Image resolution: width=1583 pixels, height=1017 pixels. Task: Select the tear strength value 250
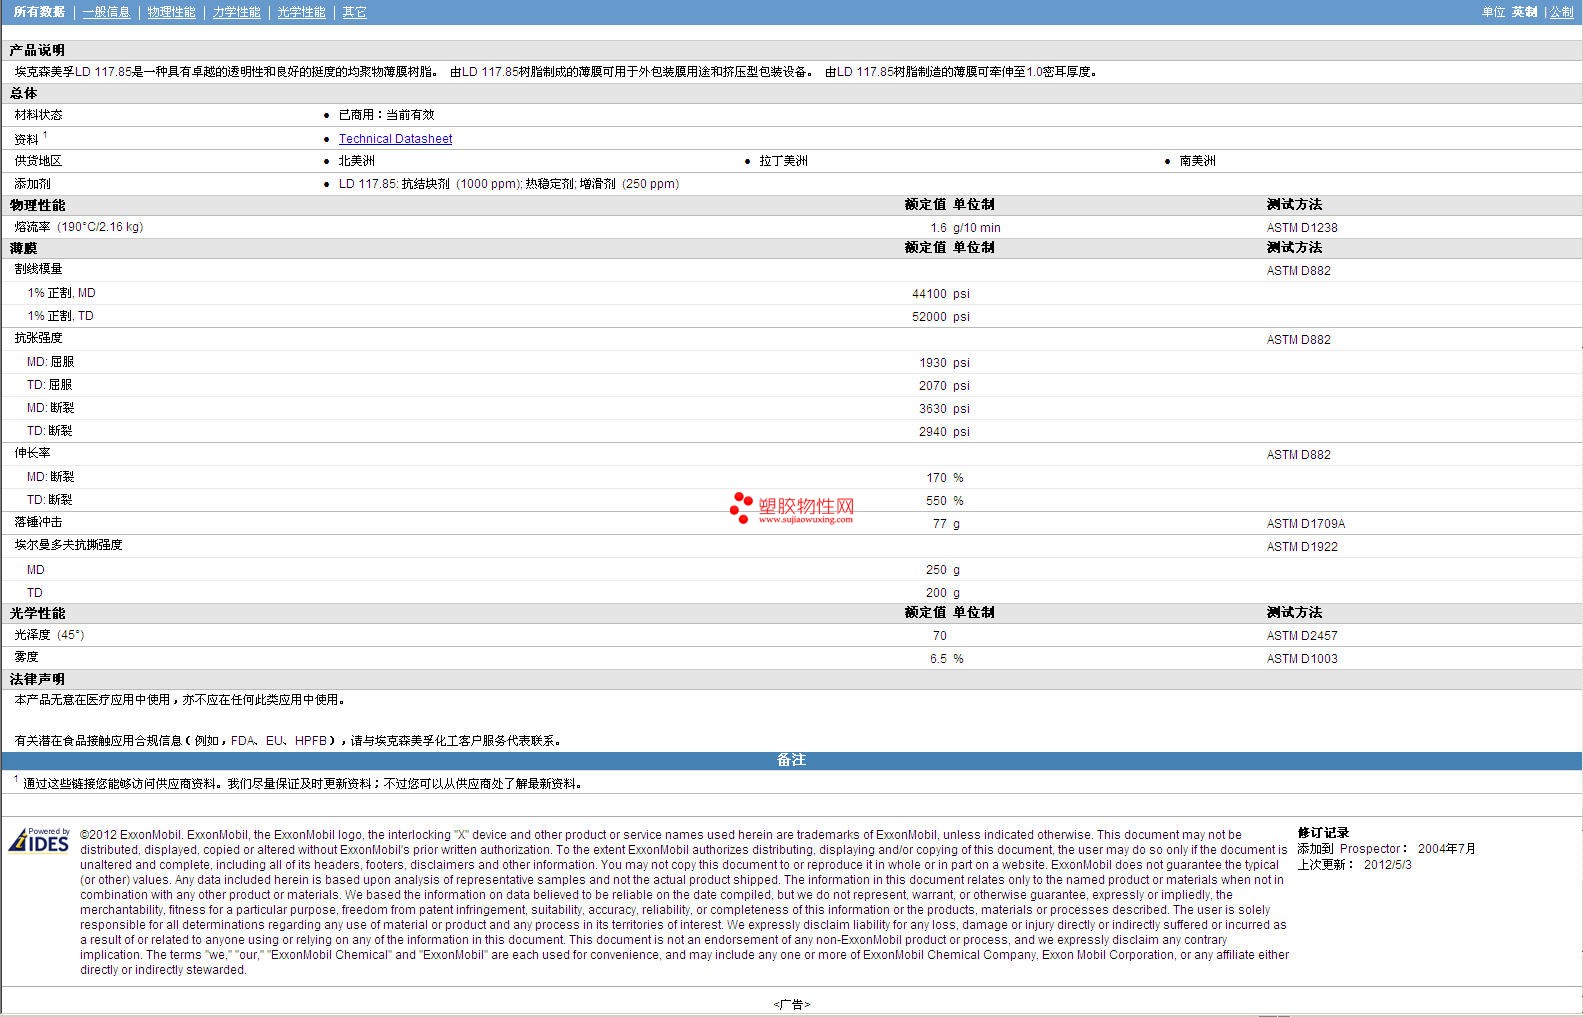[x=937, y=570]
